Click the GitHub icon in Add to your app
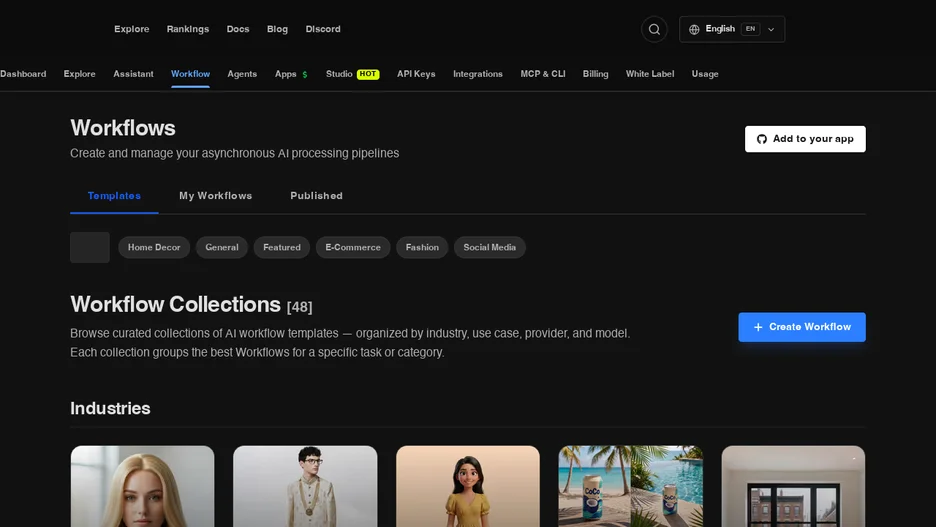Image resolution: width=936 pixels, height=527 pixels. pyautogui.click(x=762, y=139)
